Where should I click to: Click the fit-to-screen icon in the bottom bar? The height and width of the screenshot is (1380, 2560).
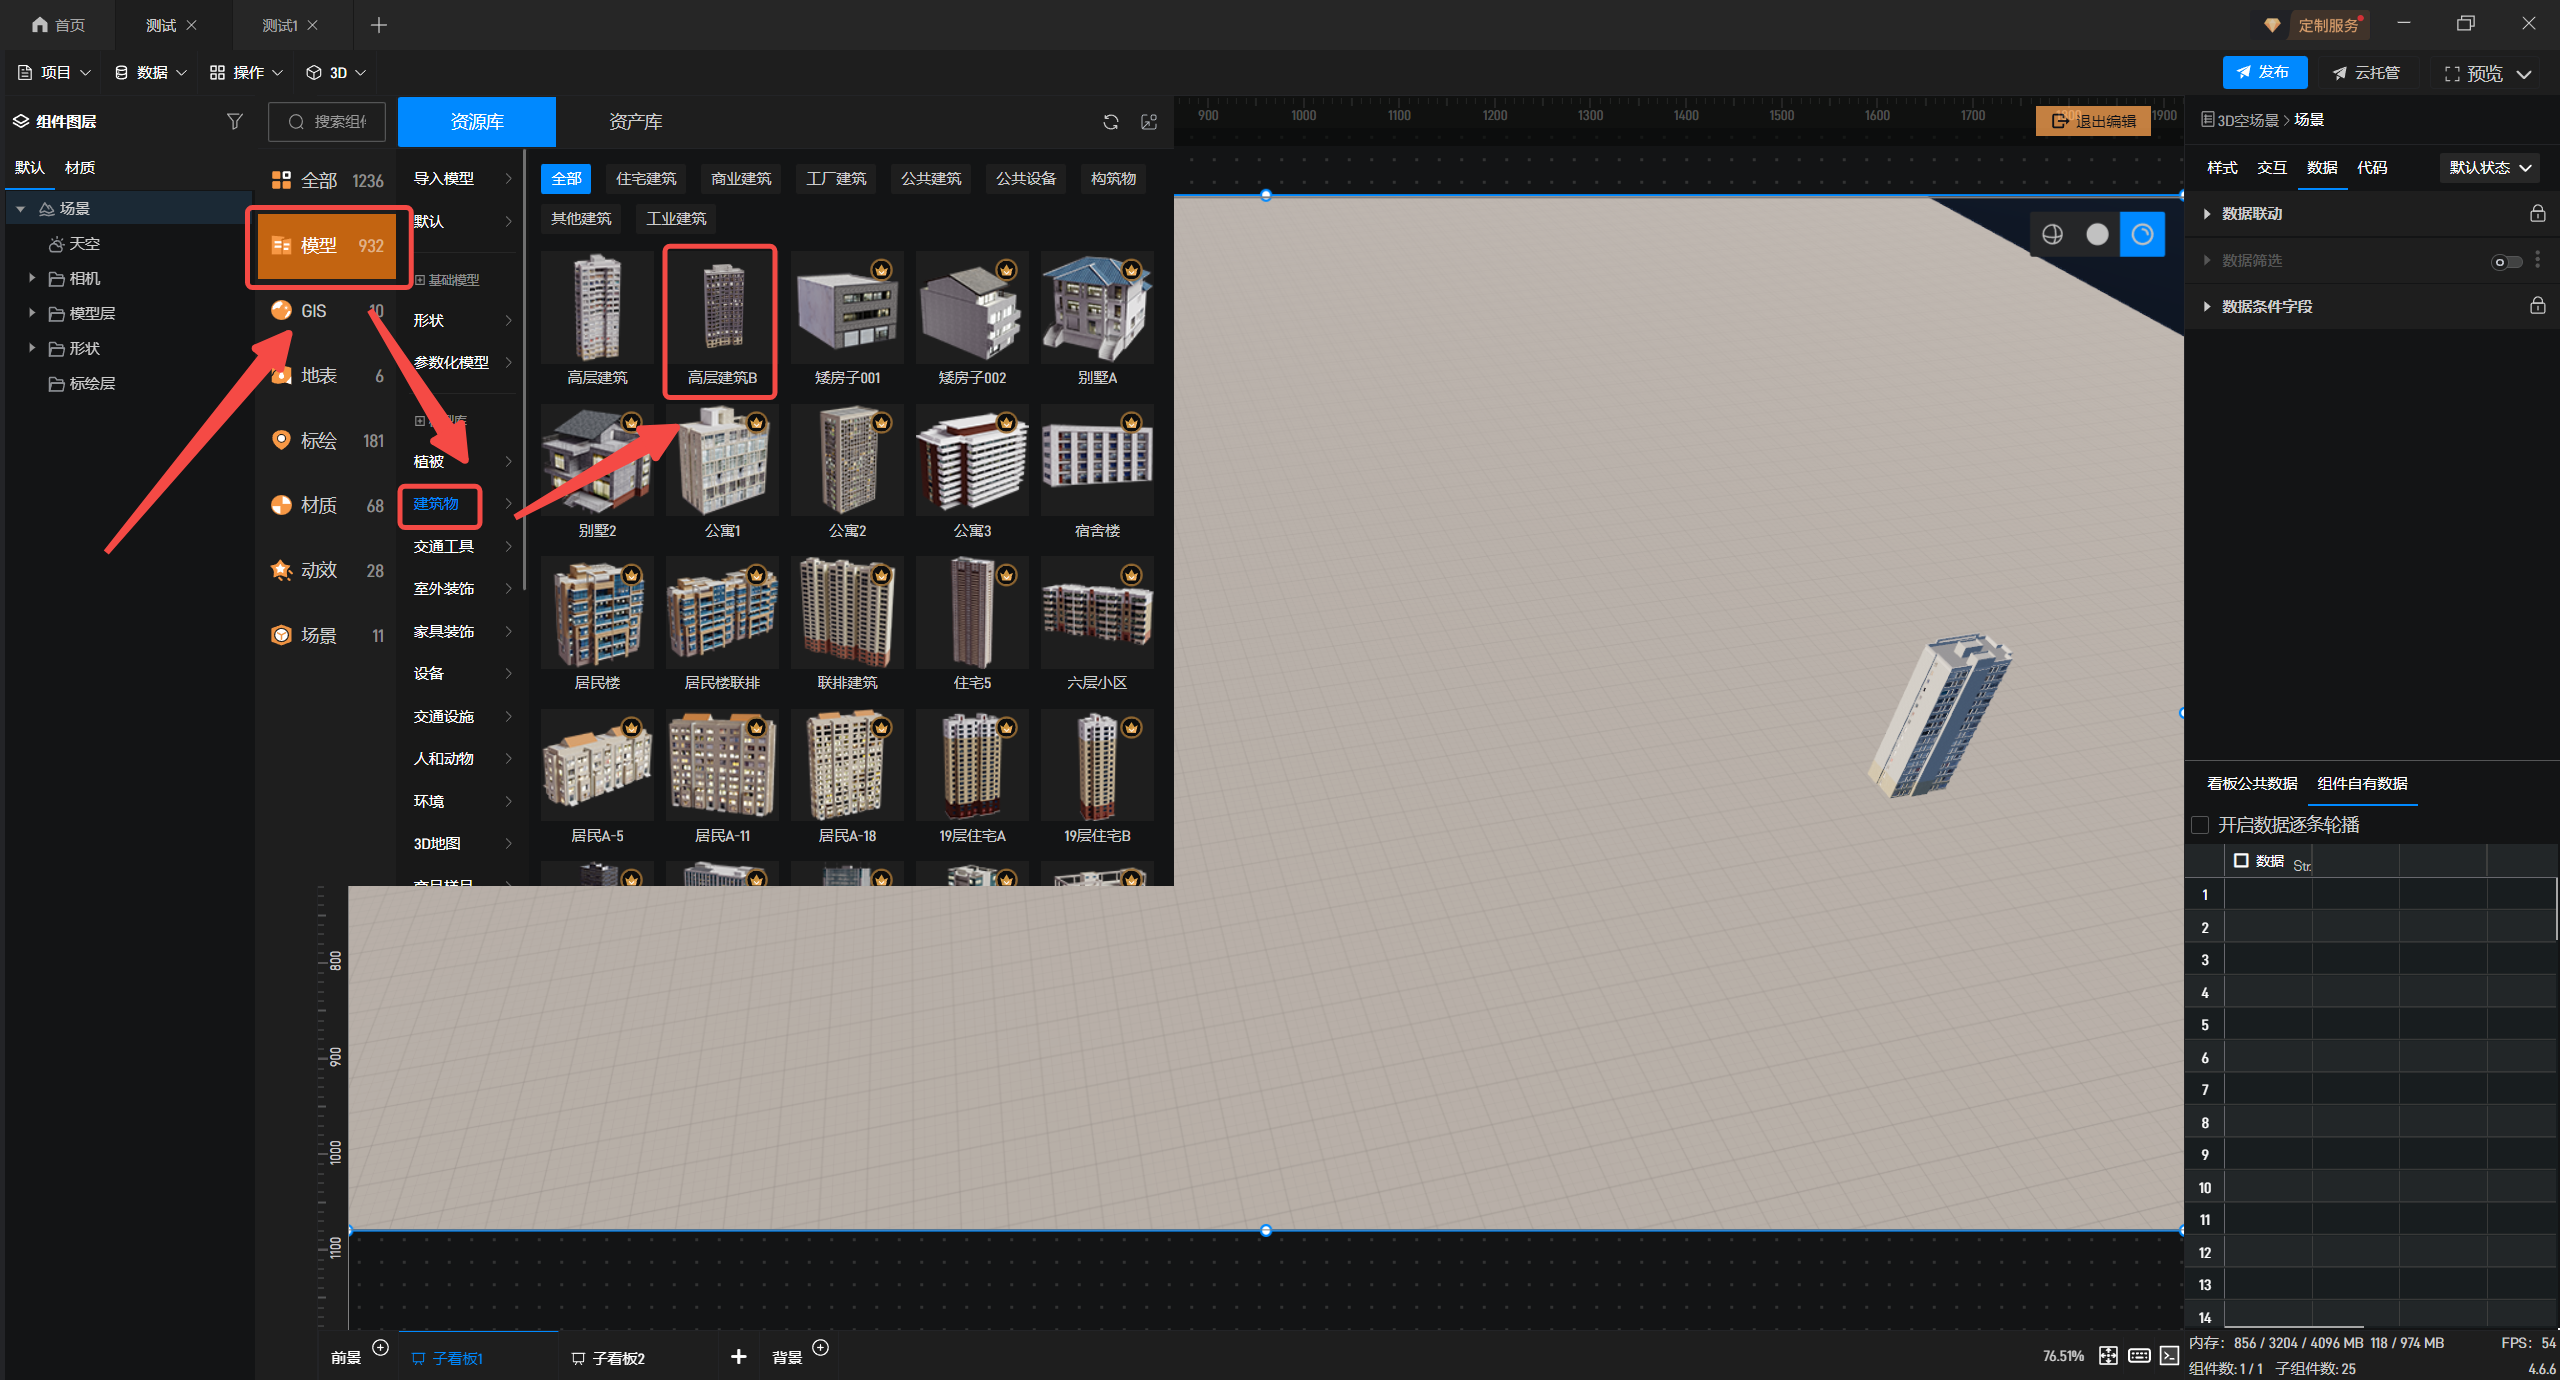click(x=2108, y=1356)
